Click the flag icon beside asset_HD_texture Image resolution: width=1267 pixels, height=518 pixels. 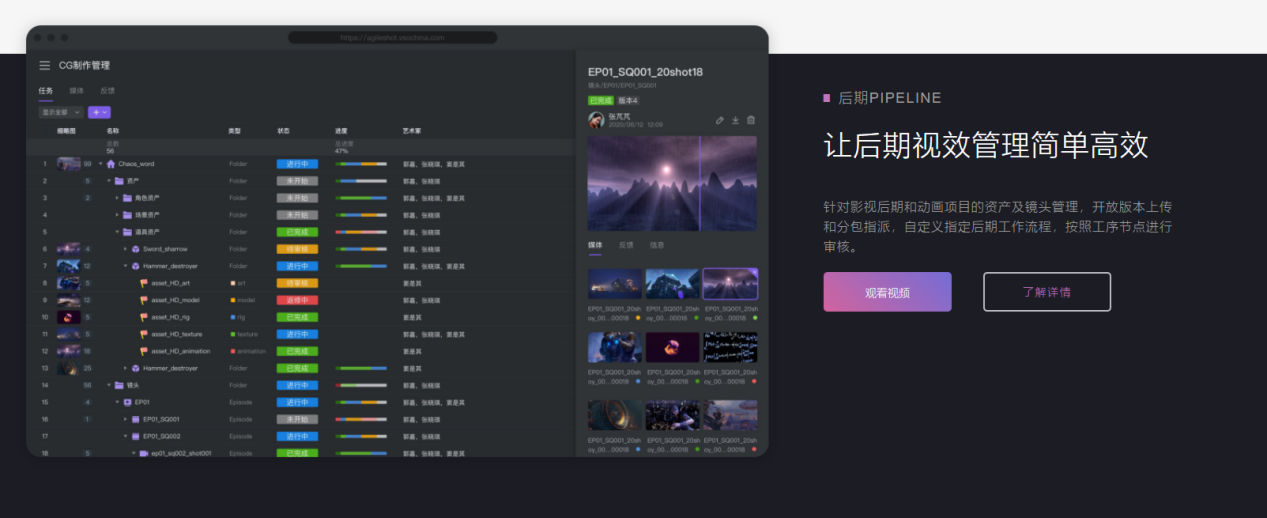[x=144, y=334]
